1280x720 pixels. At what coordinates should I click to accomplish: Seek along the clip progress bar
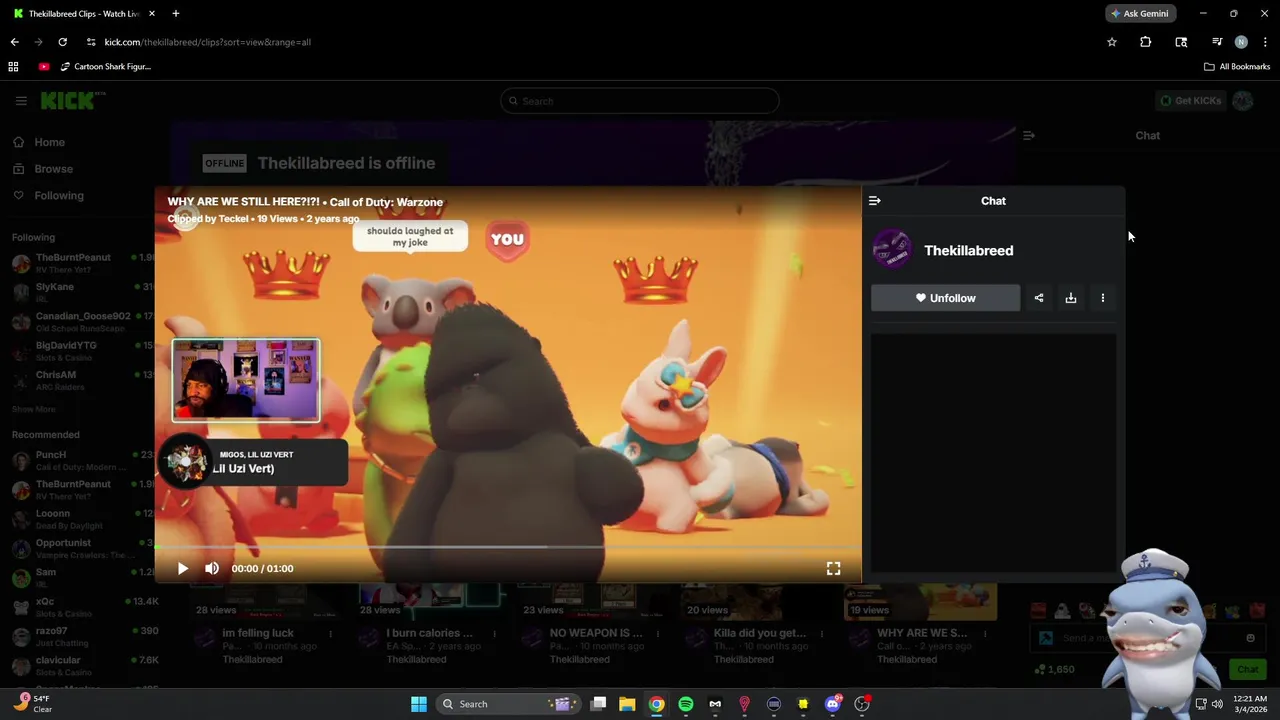[x=508, y=547]
